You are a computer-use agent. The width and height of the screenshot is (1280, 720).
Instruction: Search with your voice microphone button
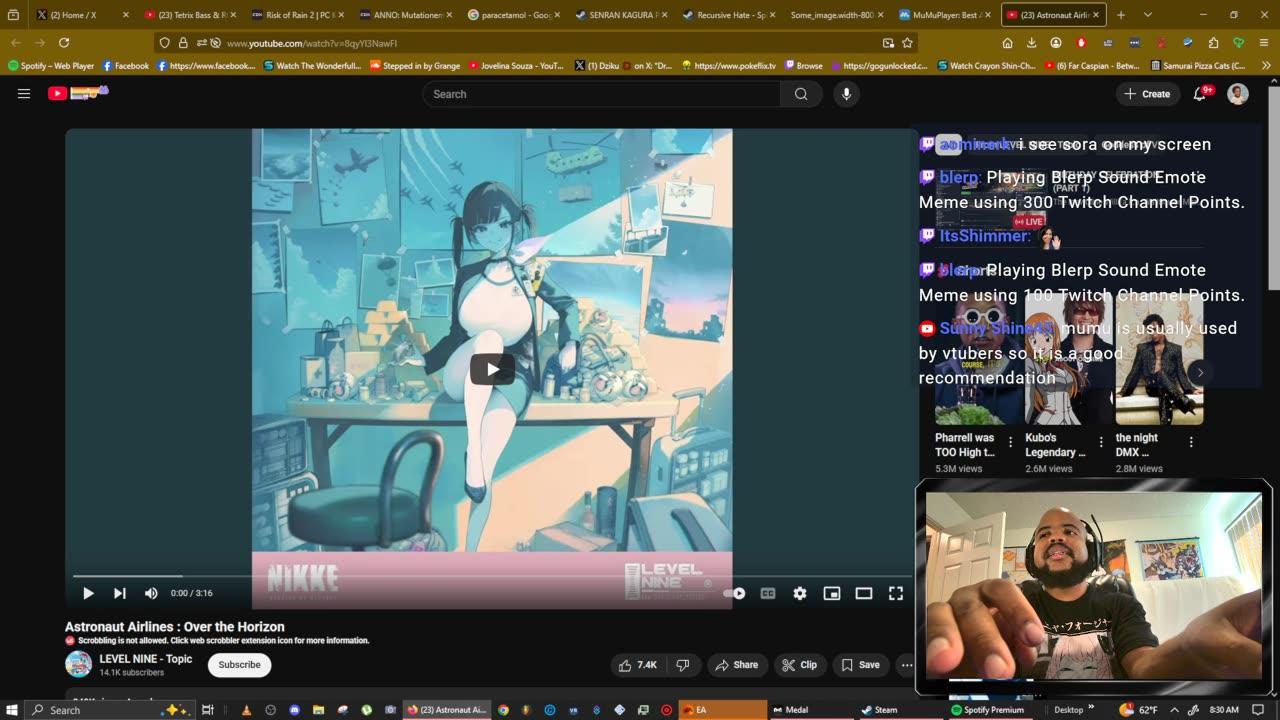tap(846, 94)
